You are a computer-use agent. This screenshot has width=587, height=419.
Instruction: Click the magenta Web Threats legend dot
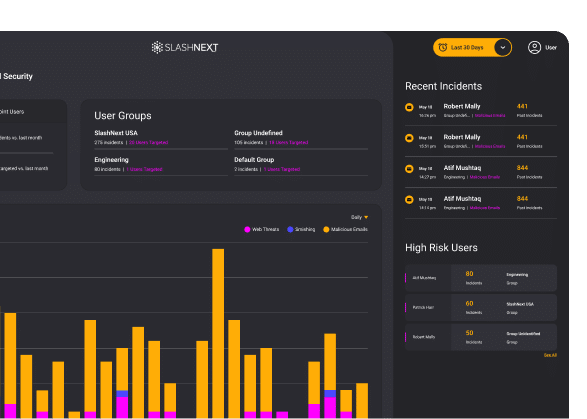pos(247,230)
